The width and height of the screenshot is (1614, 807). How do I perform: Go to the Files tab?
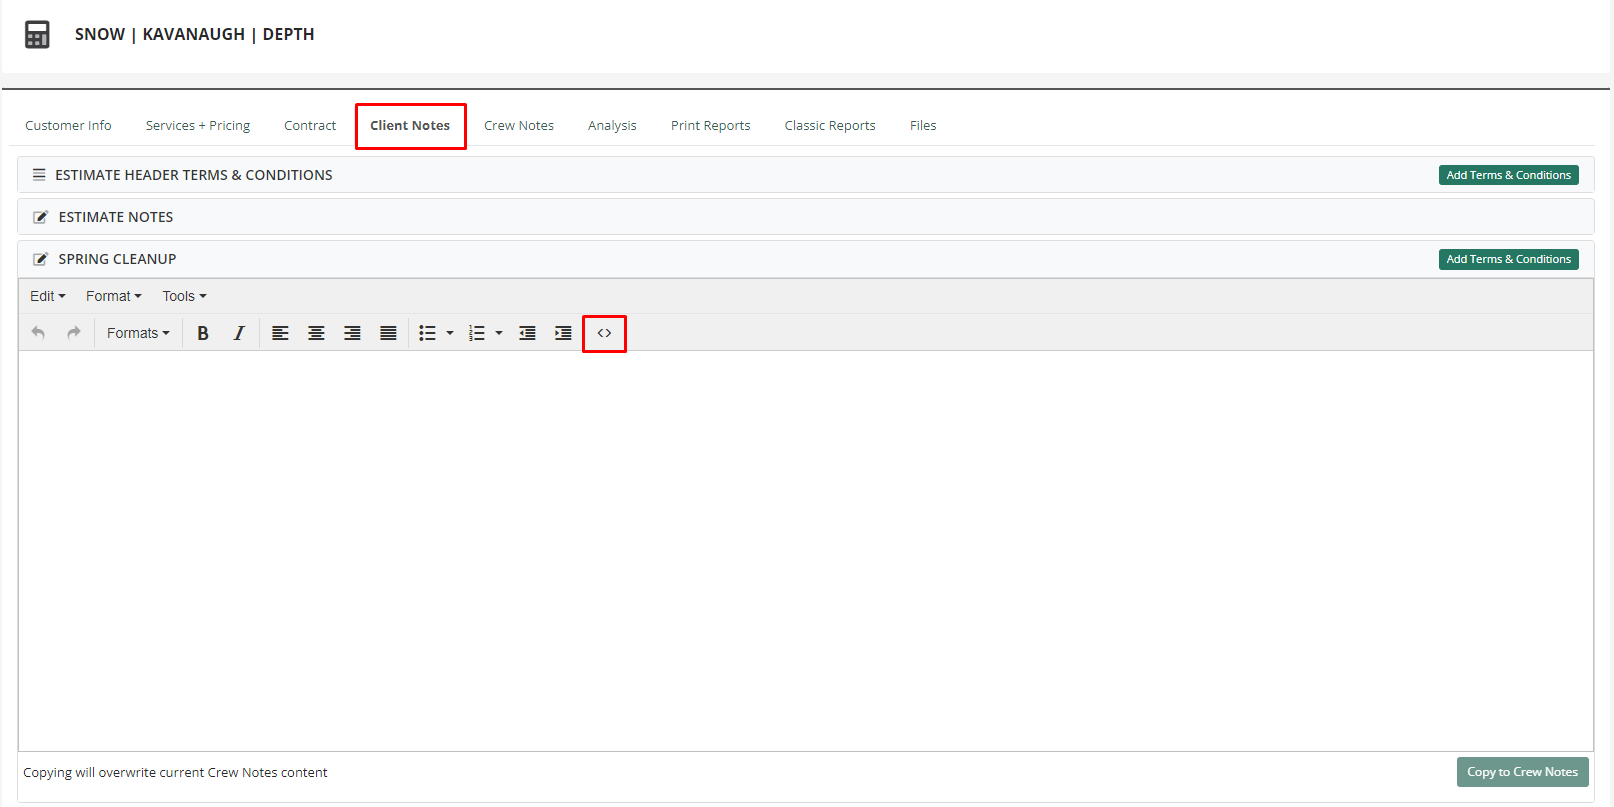[x=923, y=125]
